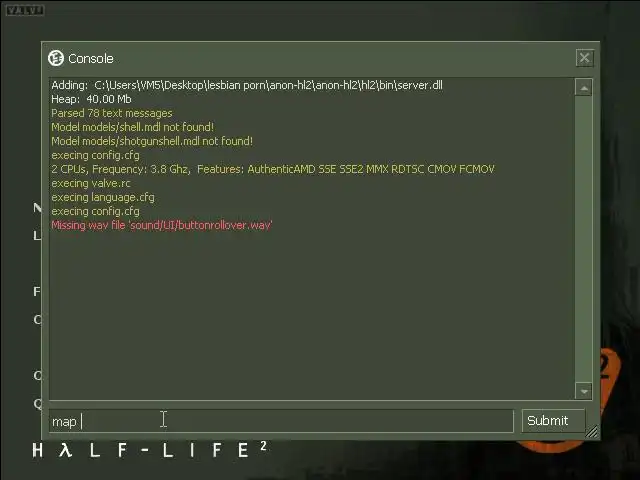
Task: Click the Submit button
Action: [553, 420]
